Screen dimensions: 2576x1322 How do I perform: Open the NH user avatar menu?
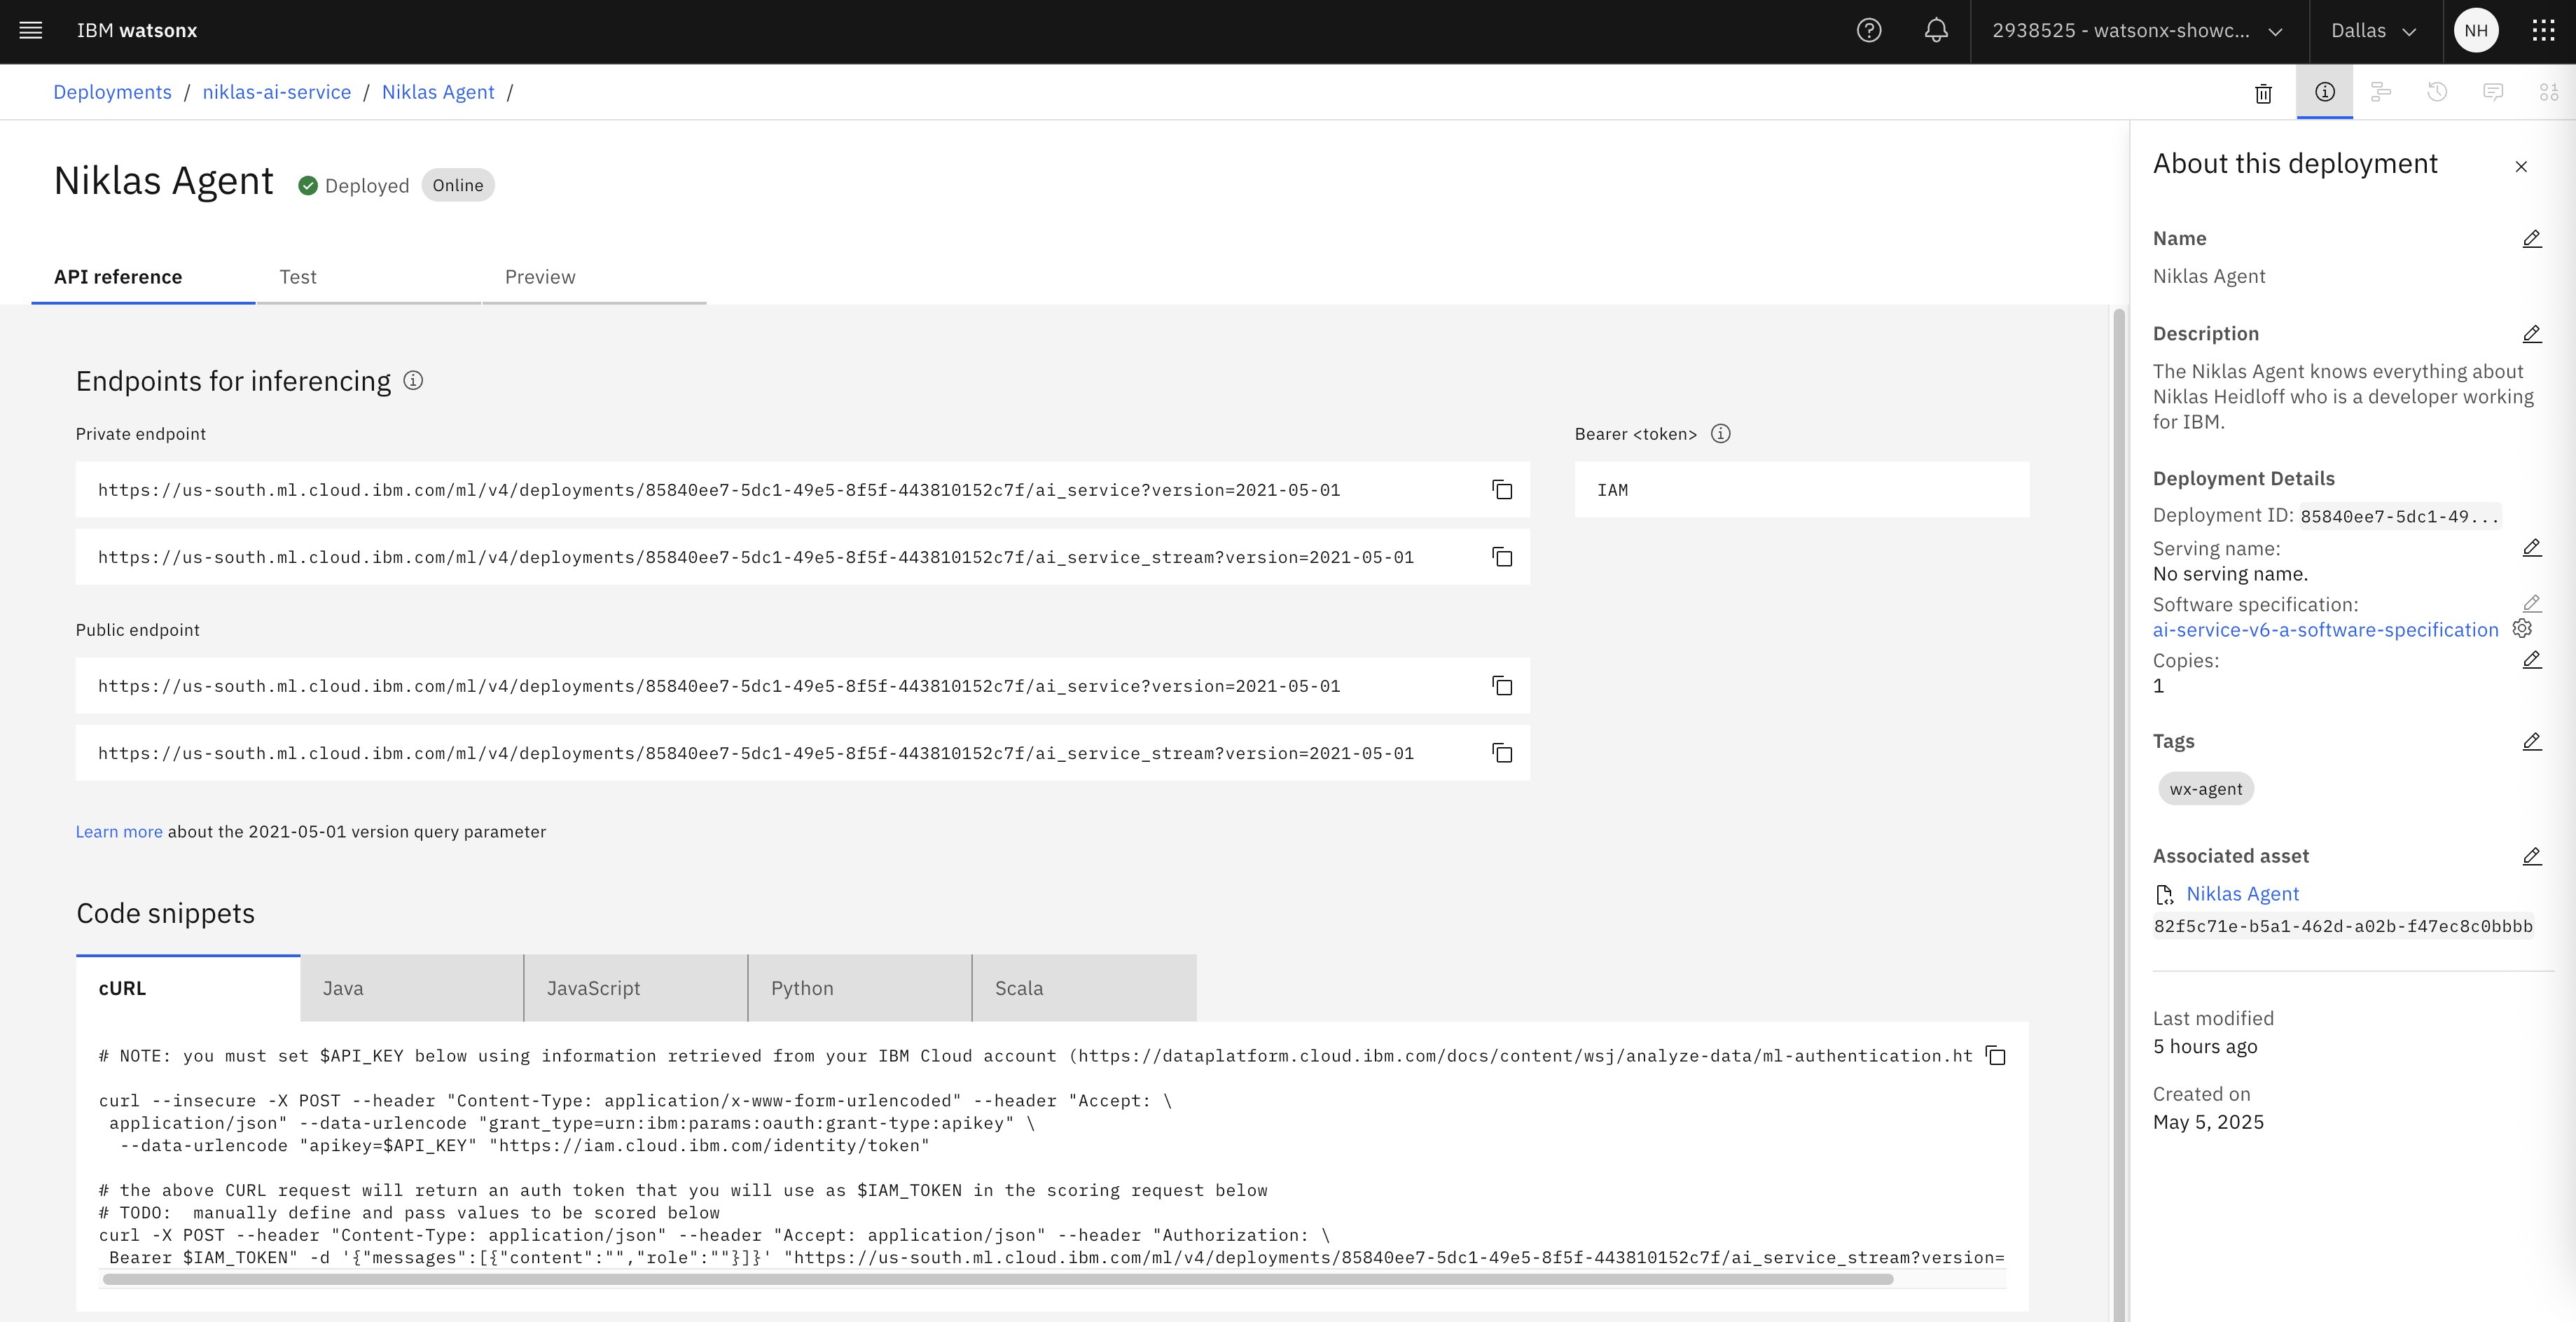[2475, 30]
